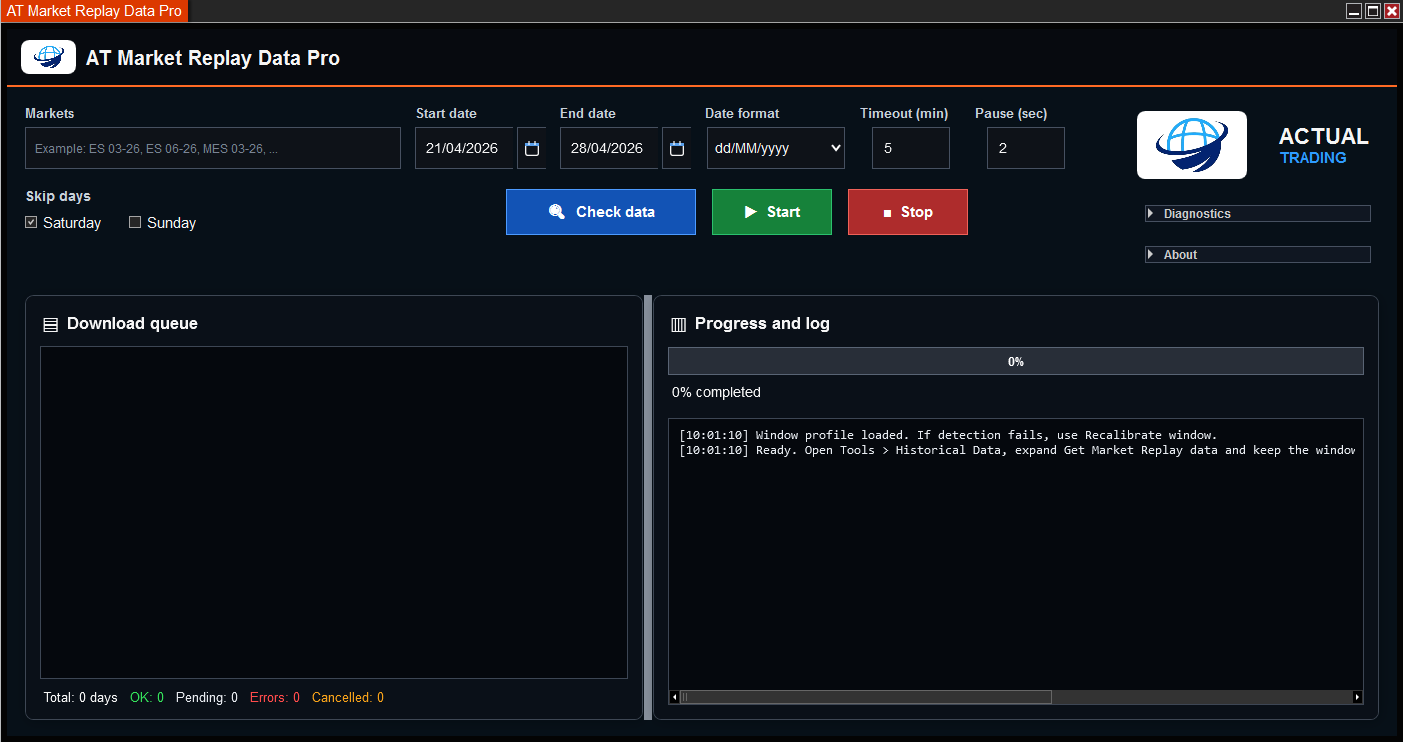Click the Progress and log columns icon
This screenshot has width=1403, height=742.
click(678, 324)
